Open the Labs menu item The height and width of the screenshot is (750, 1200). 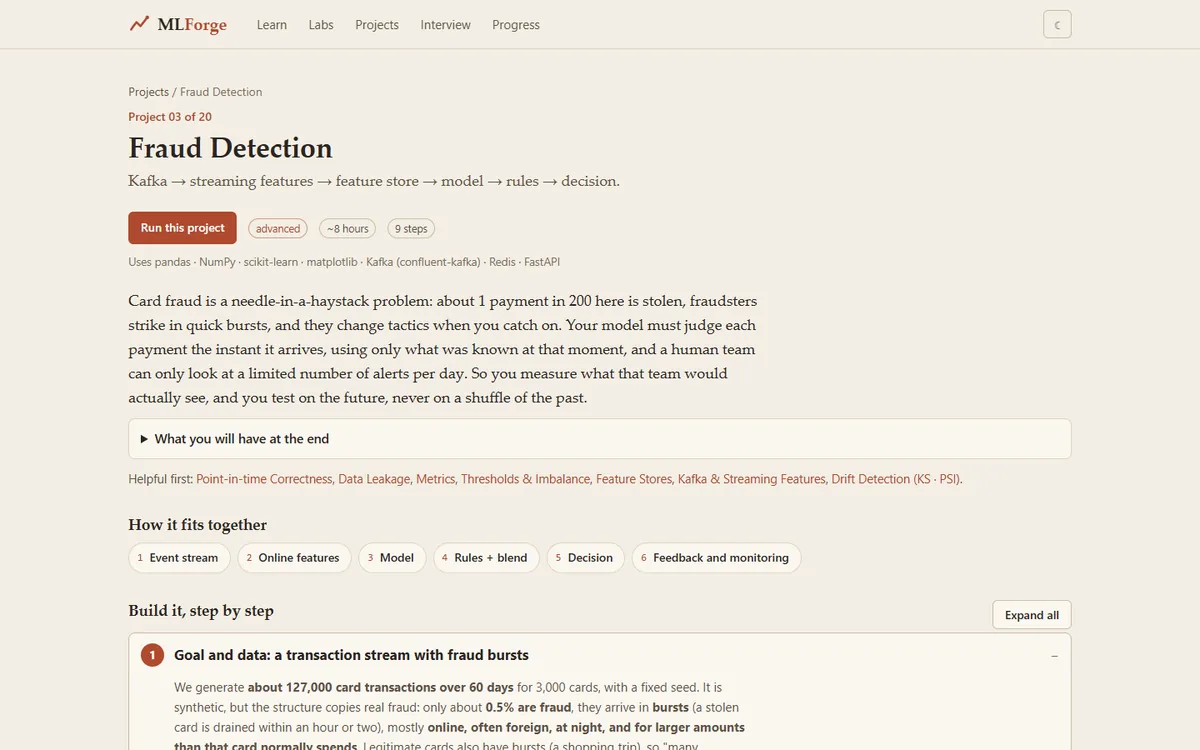click(x=321, y=25)
